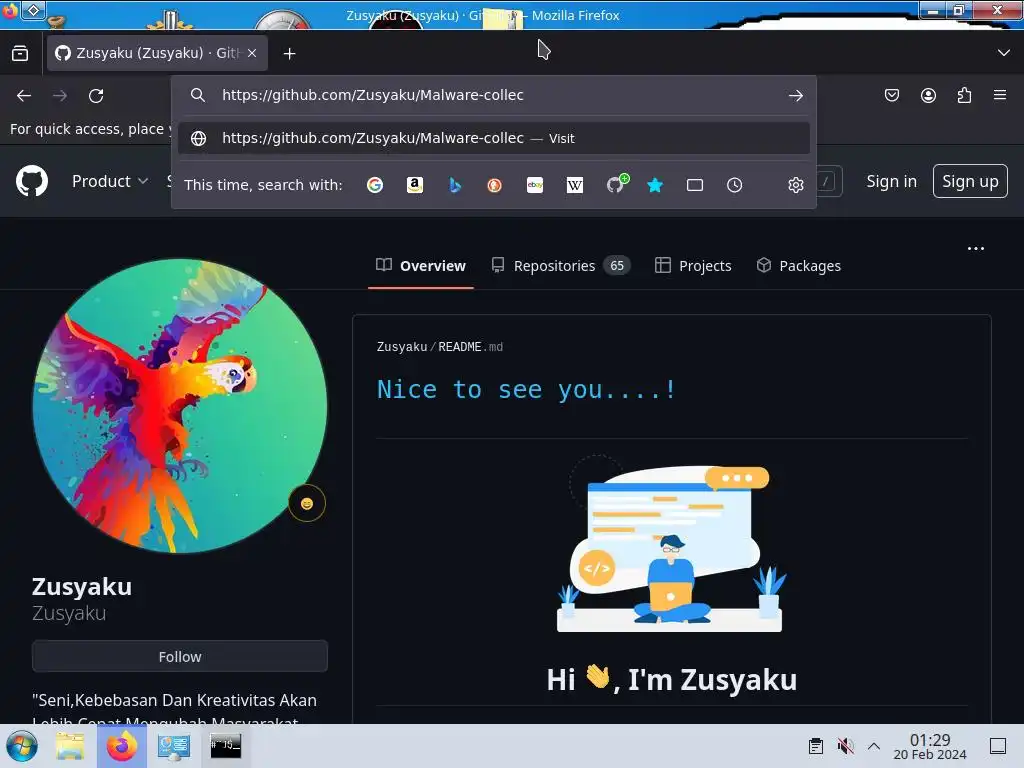1024x768 pixels.
Task: List all tabs with the chevron
Action: click(1004, 53)
